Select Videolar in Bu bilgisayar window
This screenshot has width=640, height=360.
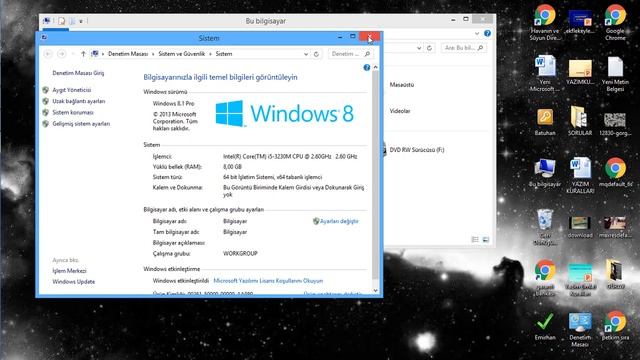(400, 111)
